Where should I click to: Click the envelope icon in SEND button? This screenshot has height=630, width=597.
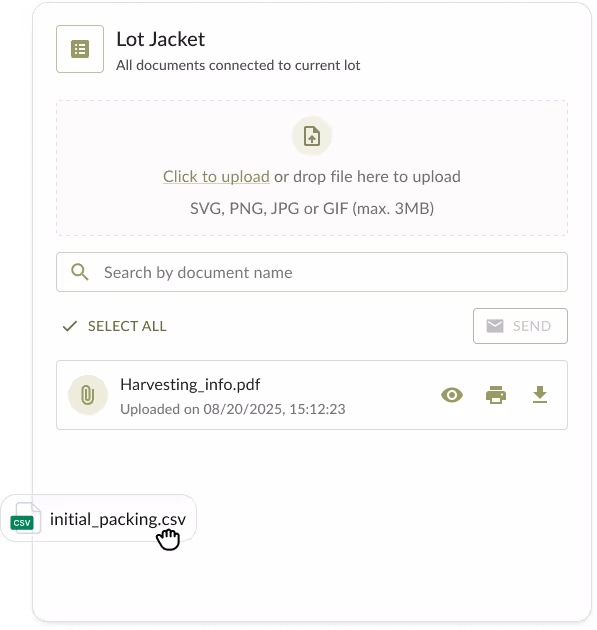(x=495, y=326)
